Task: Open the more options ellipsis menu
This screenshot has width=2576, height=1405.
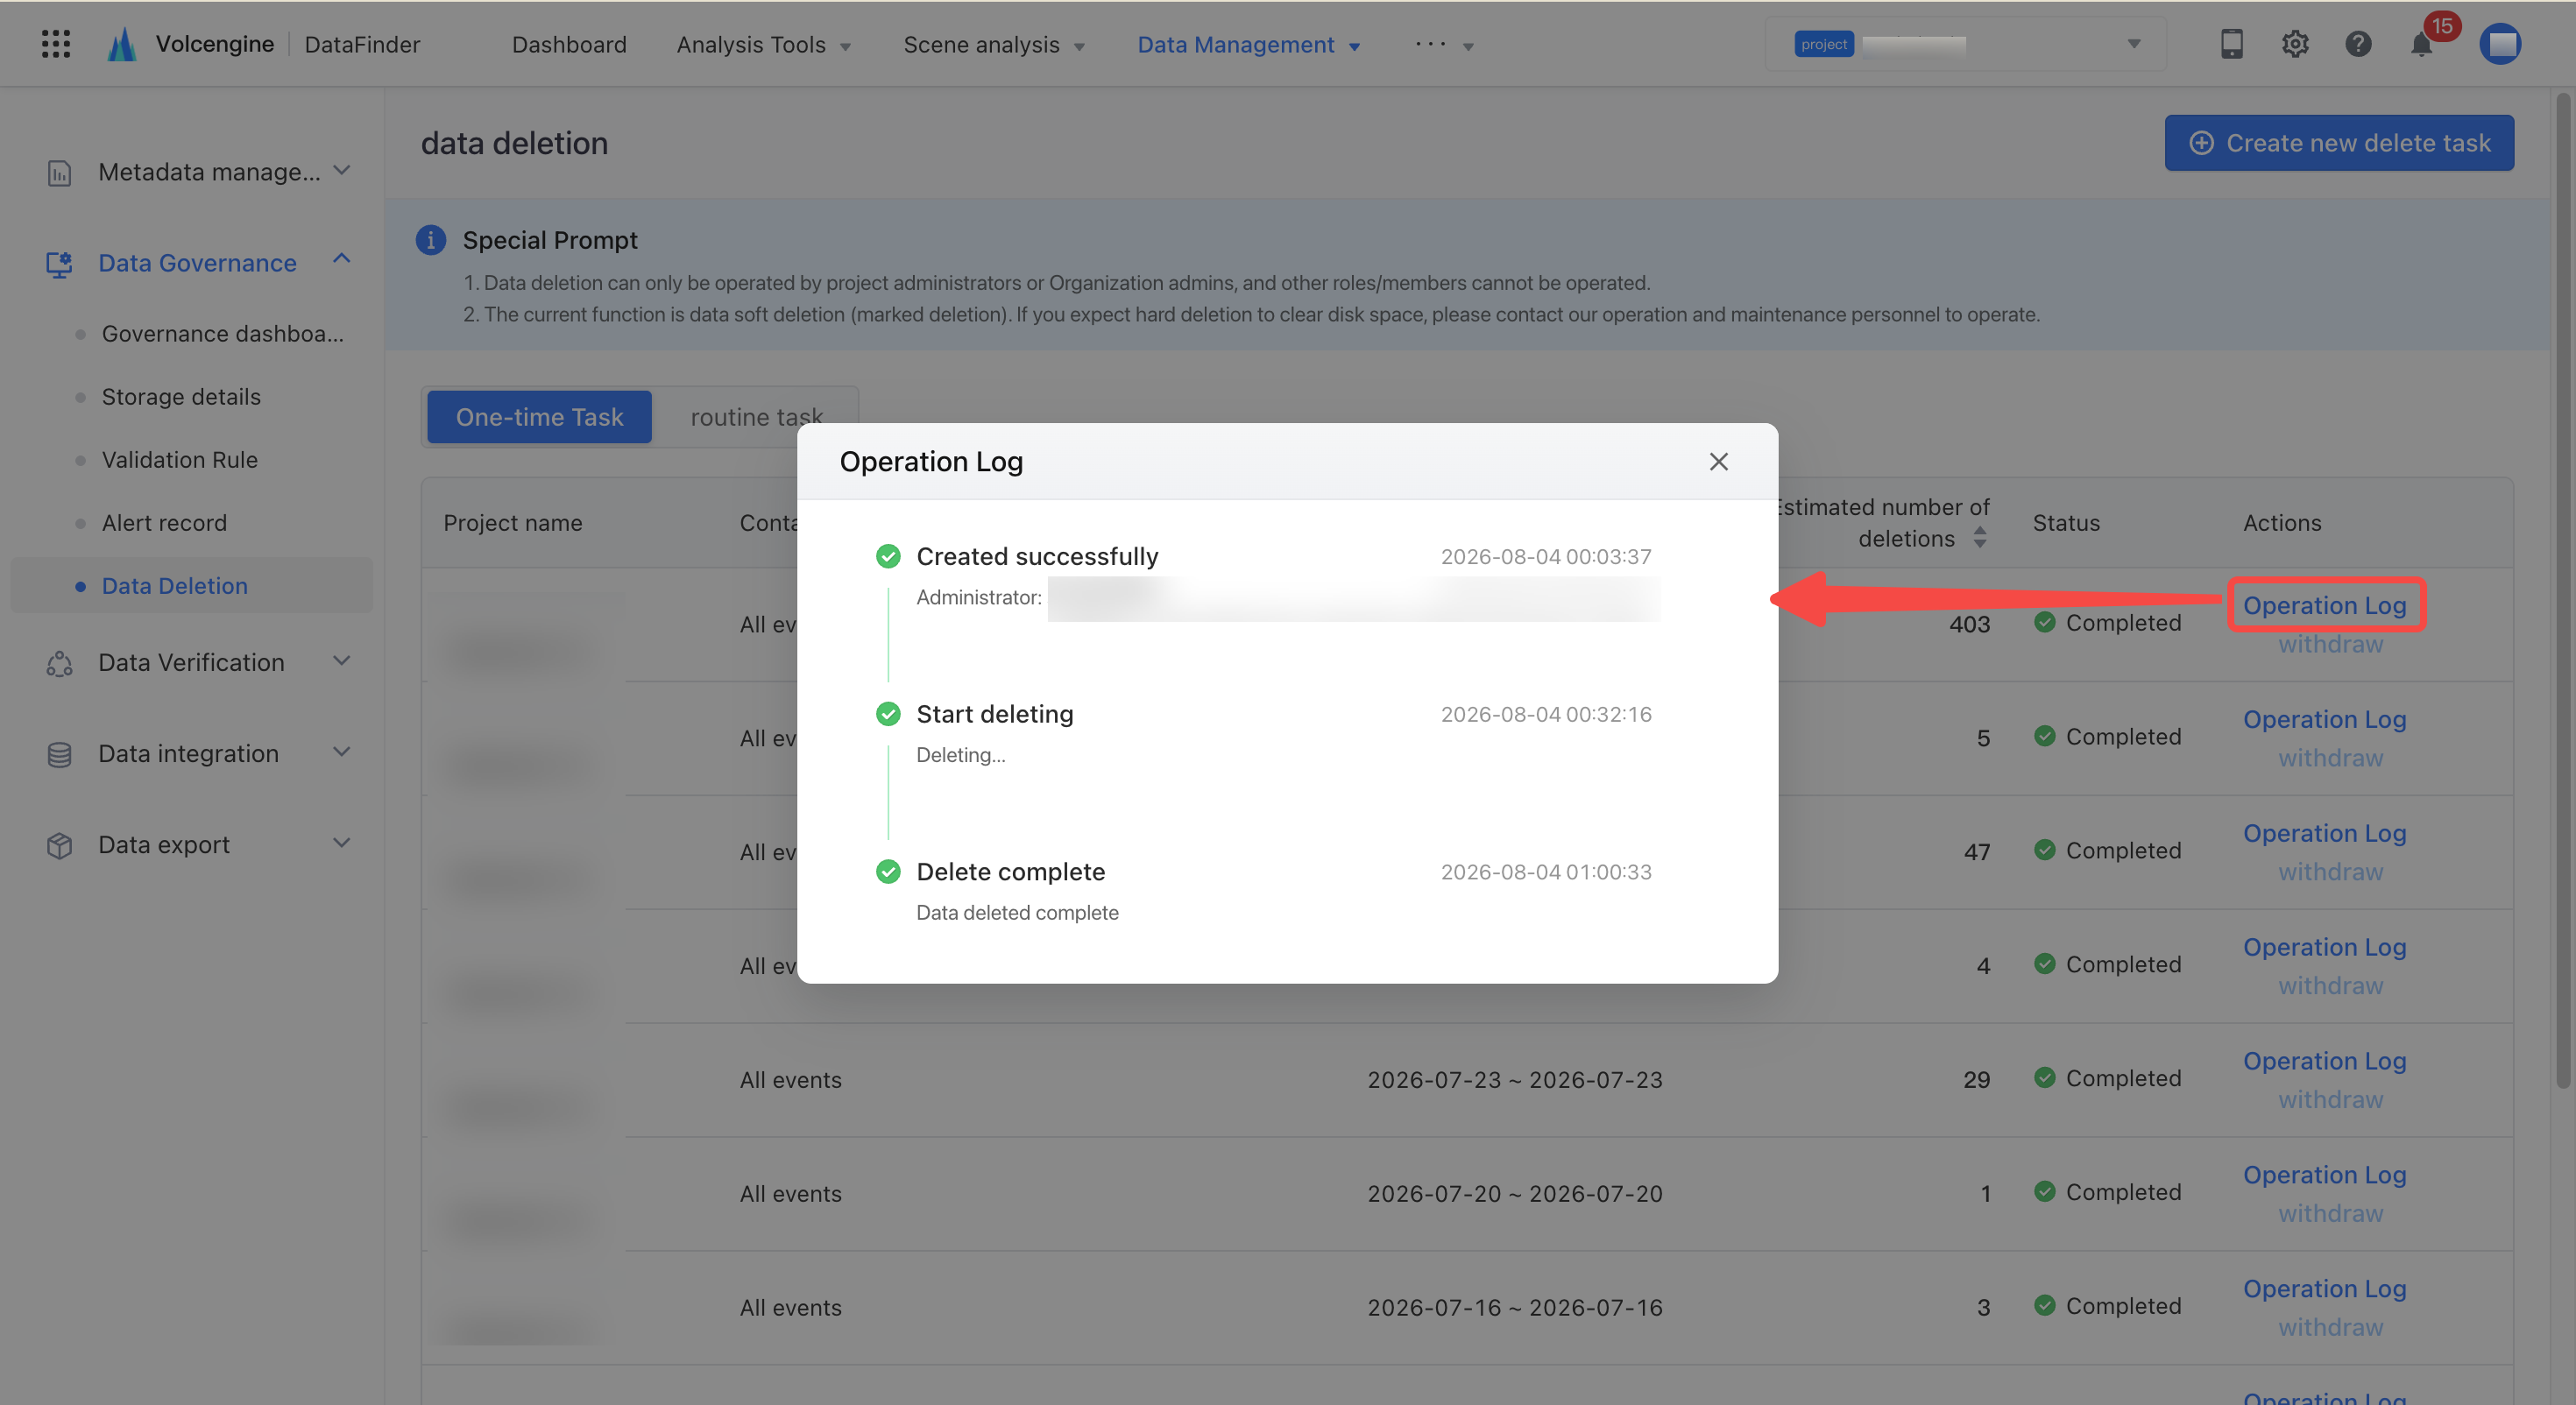Action: point(1444,45)
